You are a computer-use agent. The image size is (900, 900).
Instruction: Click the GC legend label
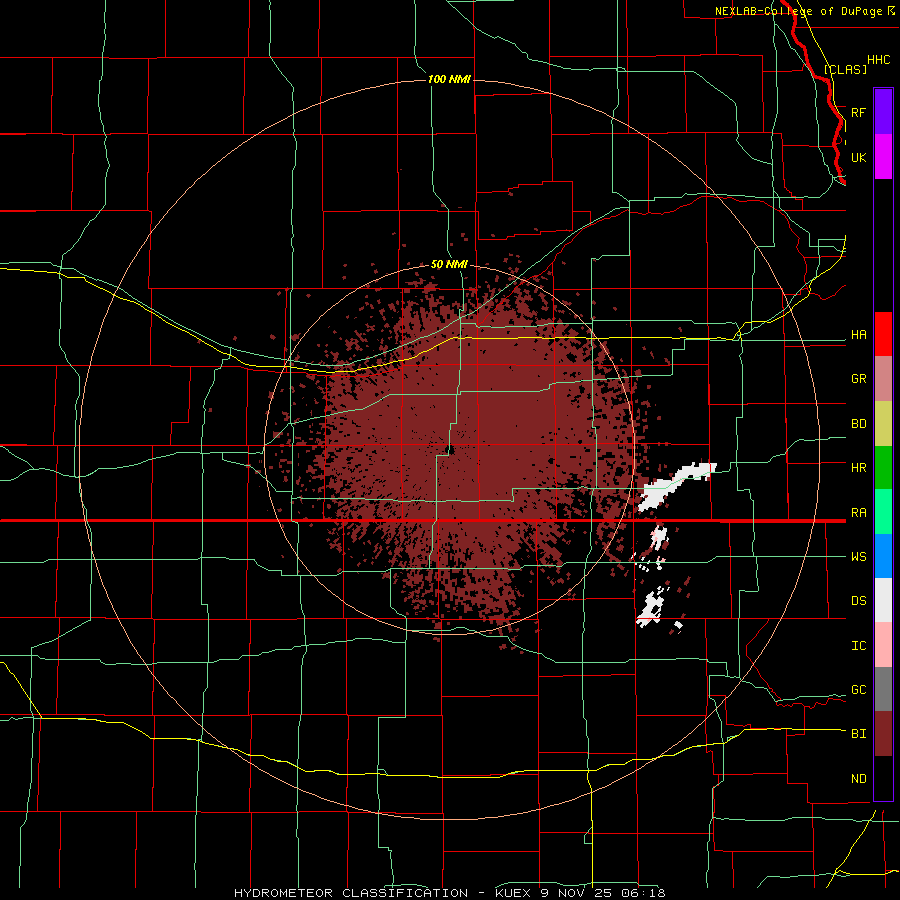(858, 690)
